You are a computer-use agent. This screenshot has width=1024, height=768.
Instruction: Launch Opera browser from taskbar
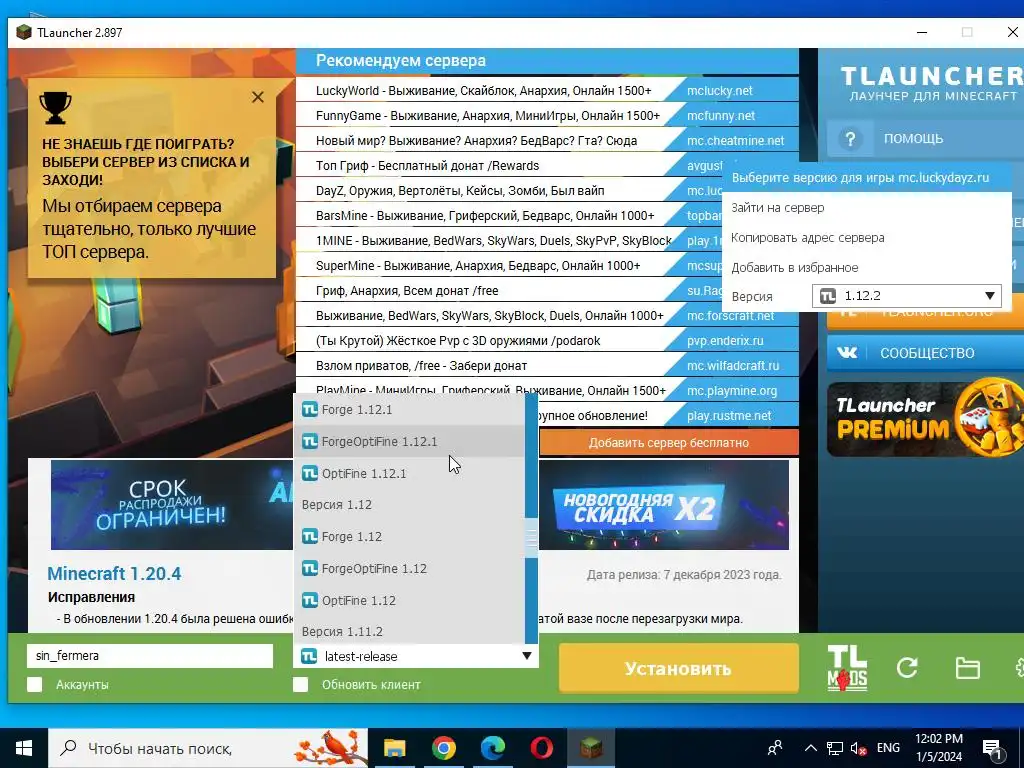click(542, 748)
